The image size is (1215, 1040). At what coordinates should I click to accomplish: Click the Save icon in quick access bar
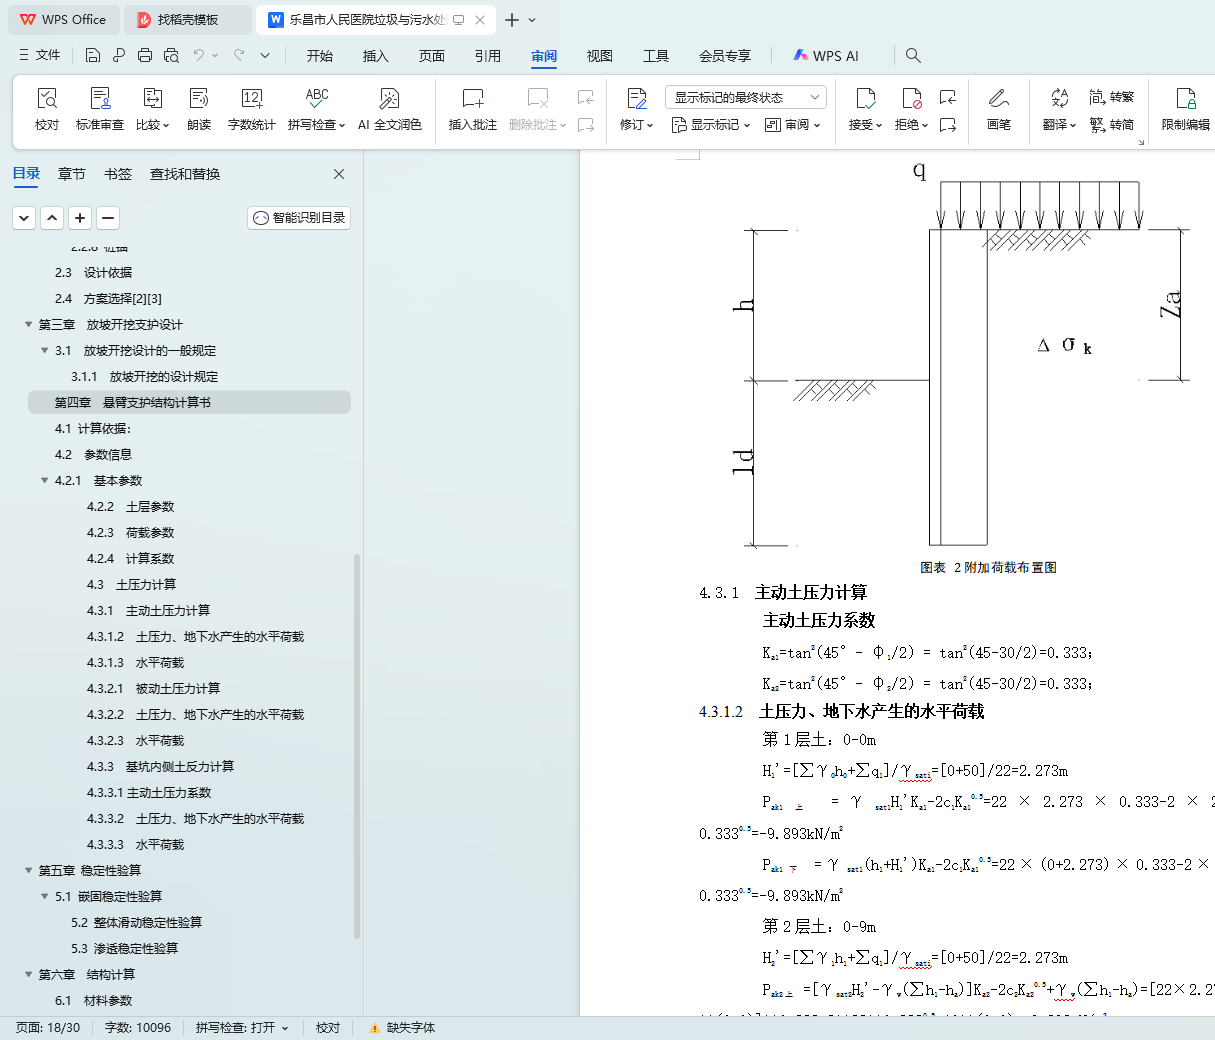(x=93, y=55)
